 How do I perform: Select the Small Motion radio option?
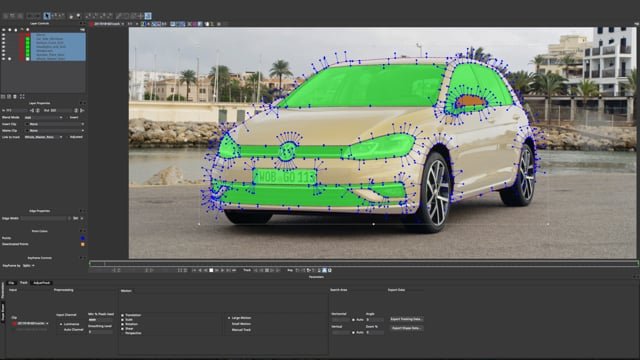[229, 324]
